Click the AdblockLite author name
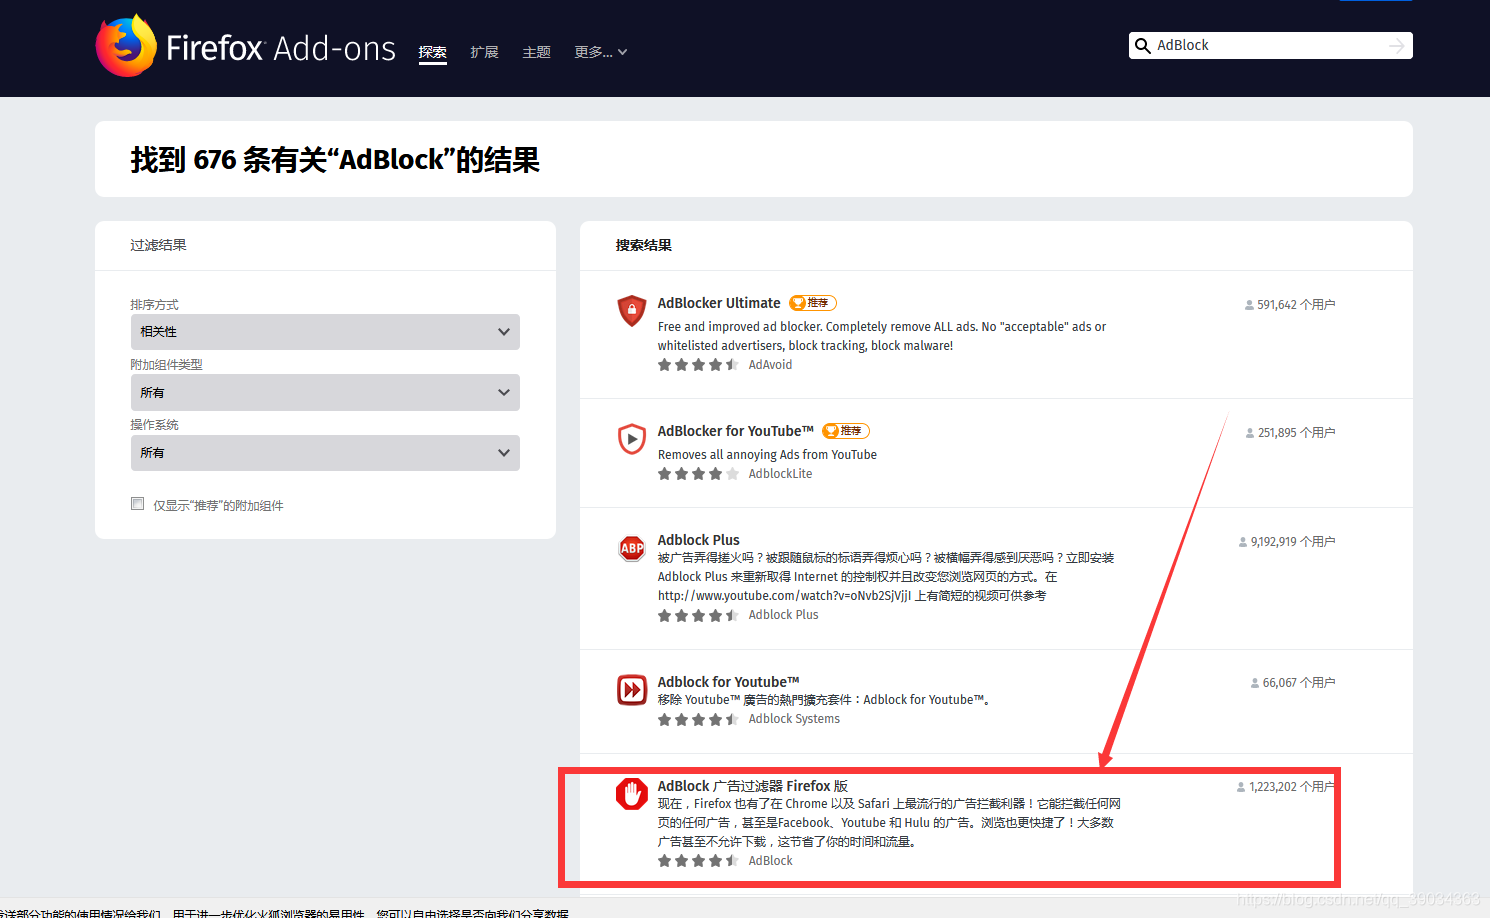 click(x=780, y=474)
